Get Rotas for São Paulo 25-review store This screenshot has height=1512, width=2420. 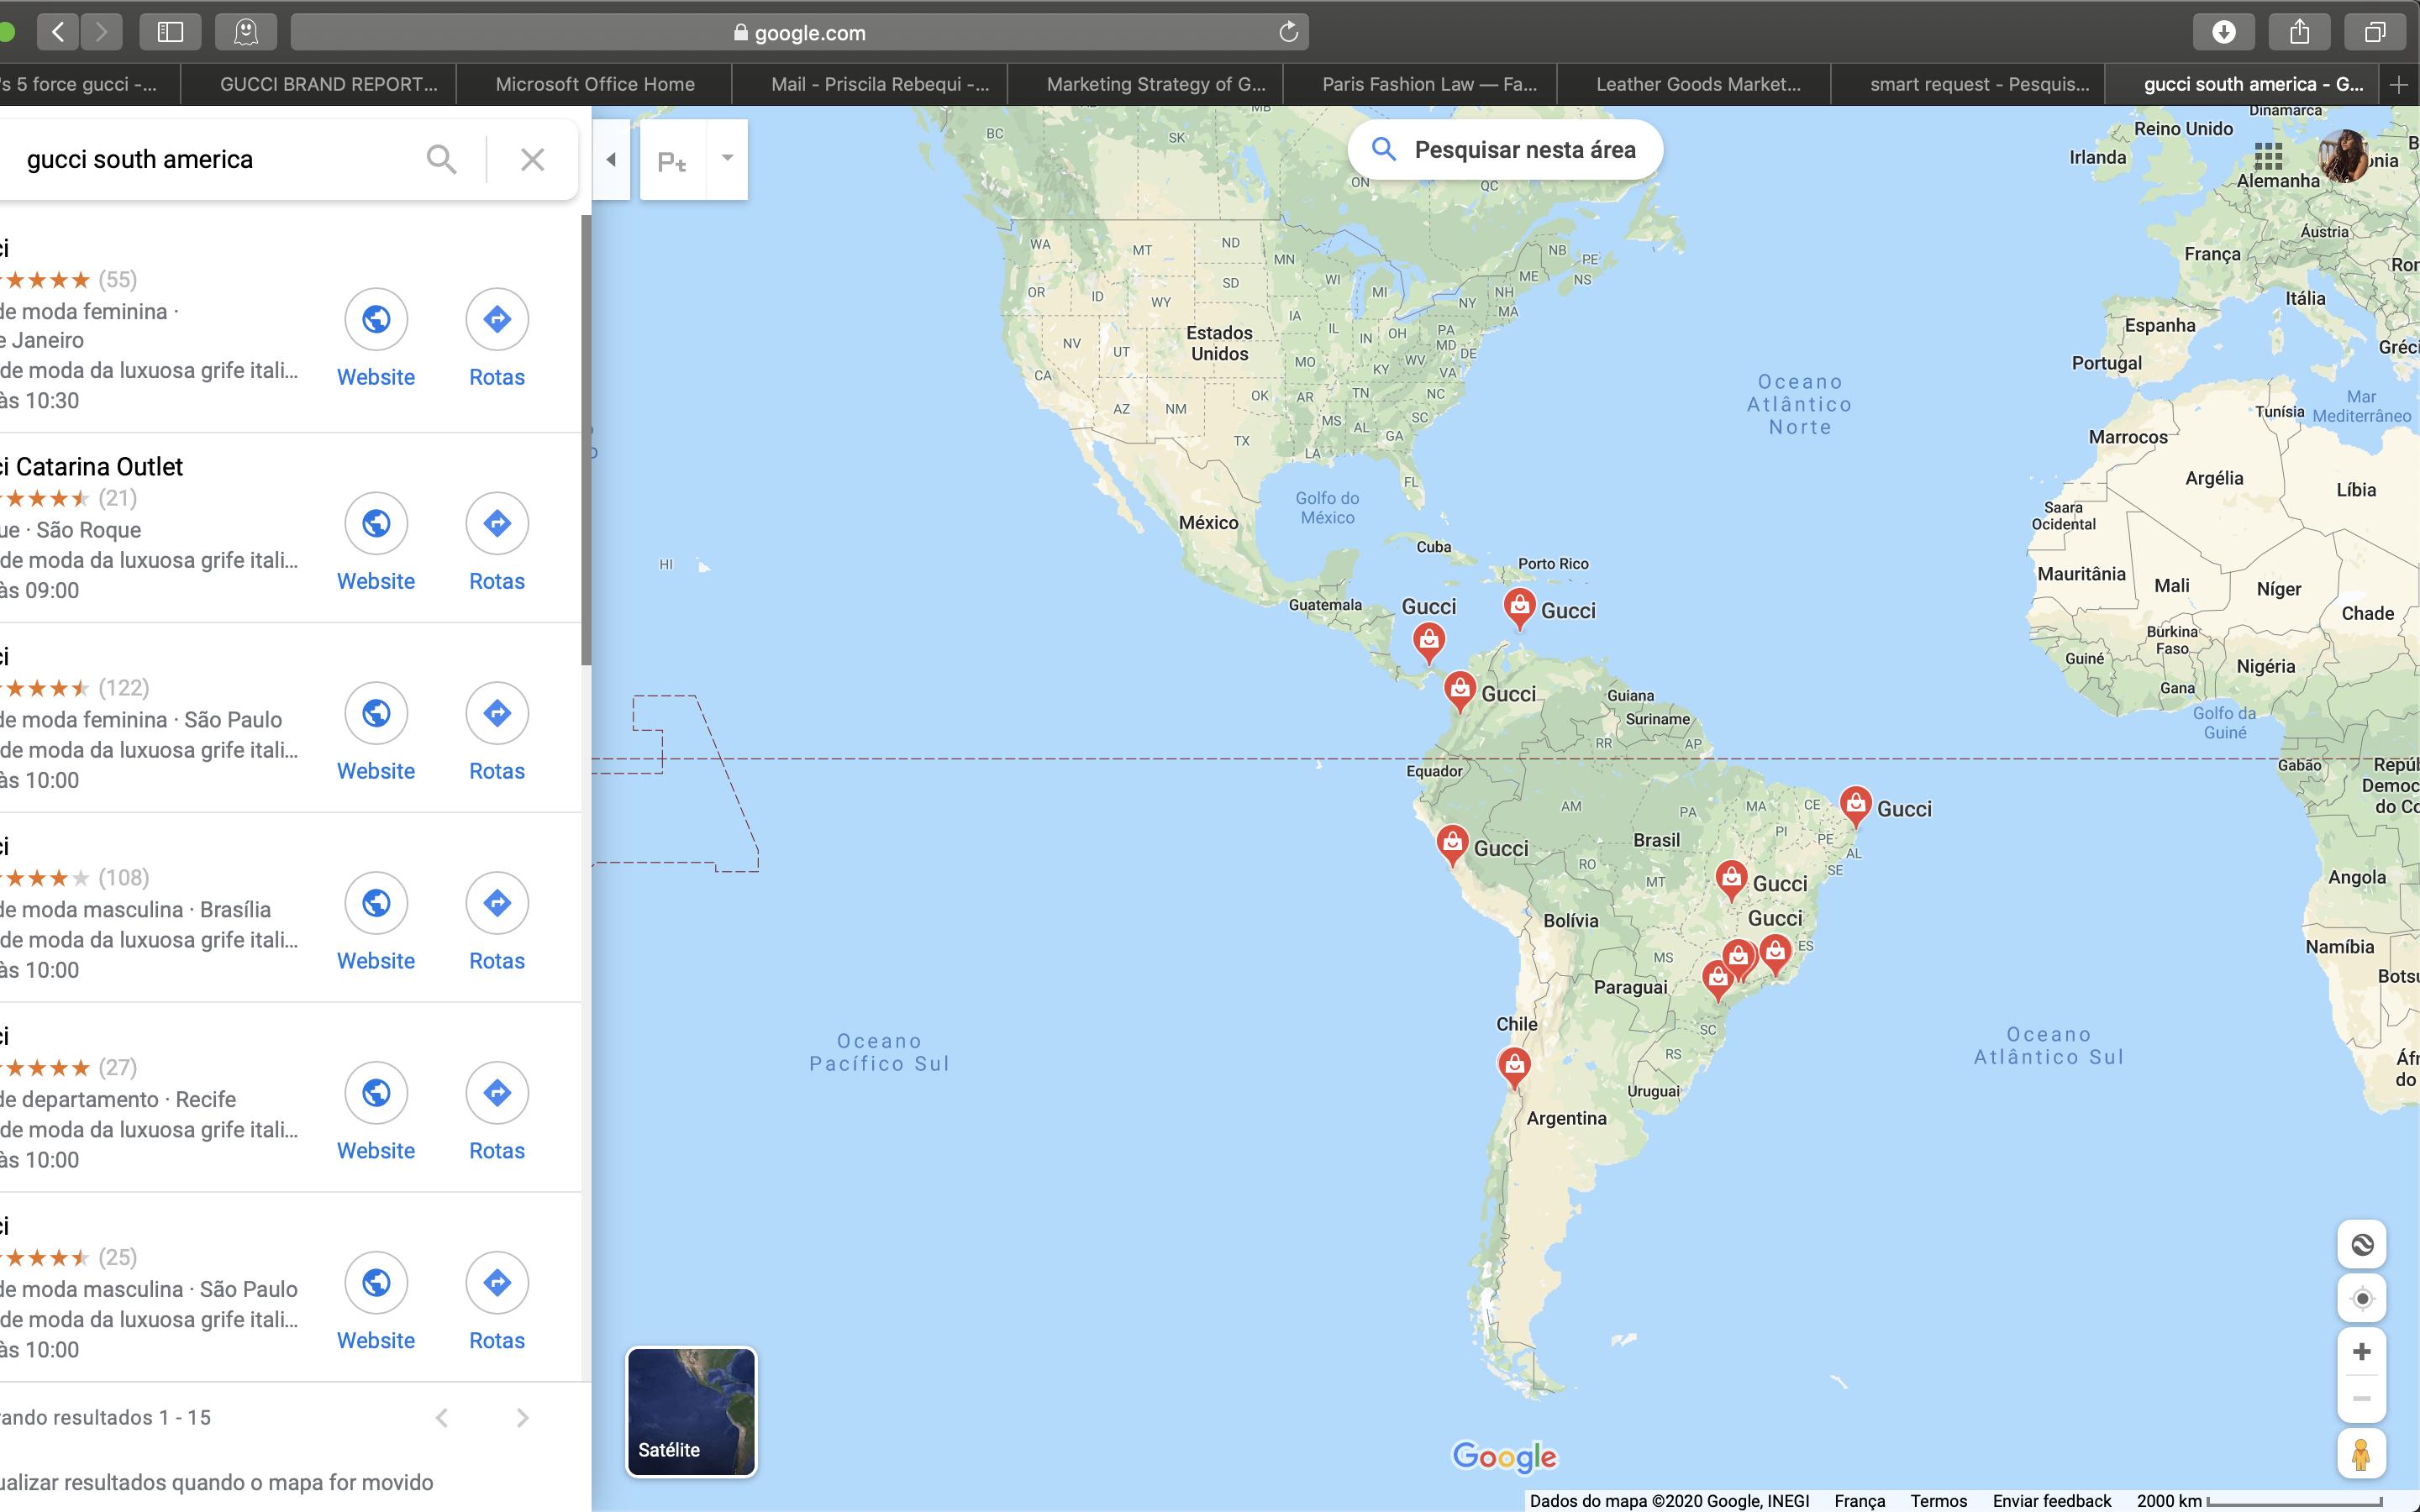tap(497, 1283)
